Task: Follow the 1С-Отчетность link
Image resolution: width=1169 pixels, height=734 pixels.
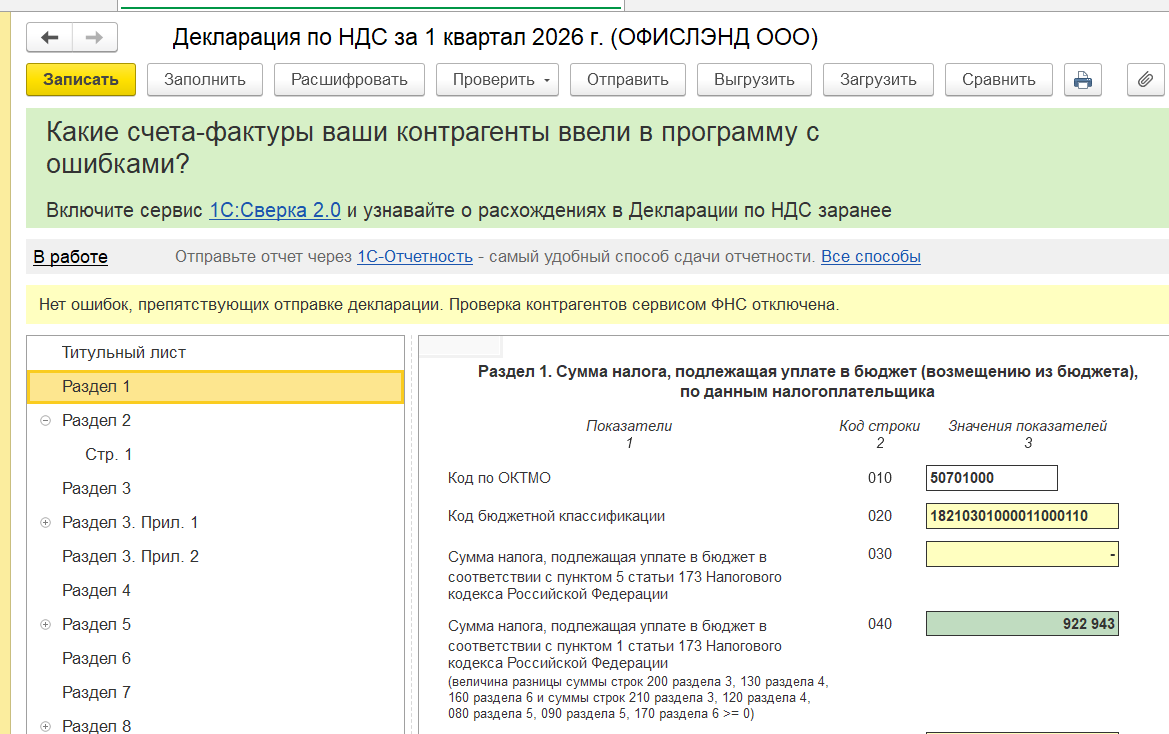Action: tap(415, 256)
